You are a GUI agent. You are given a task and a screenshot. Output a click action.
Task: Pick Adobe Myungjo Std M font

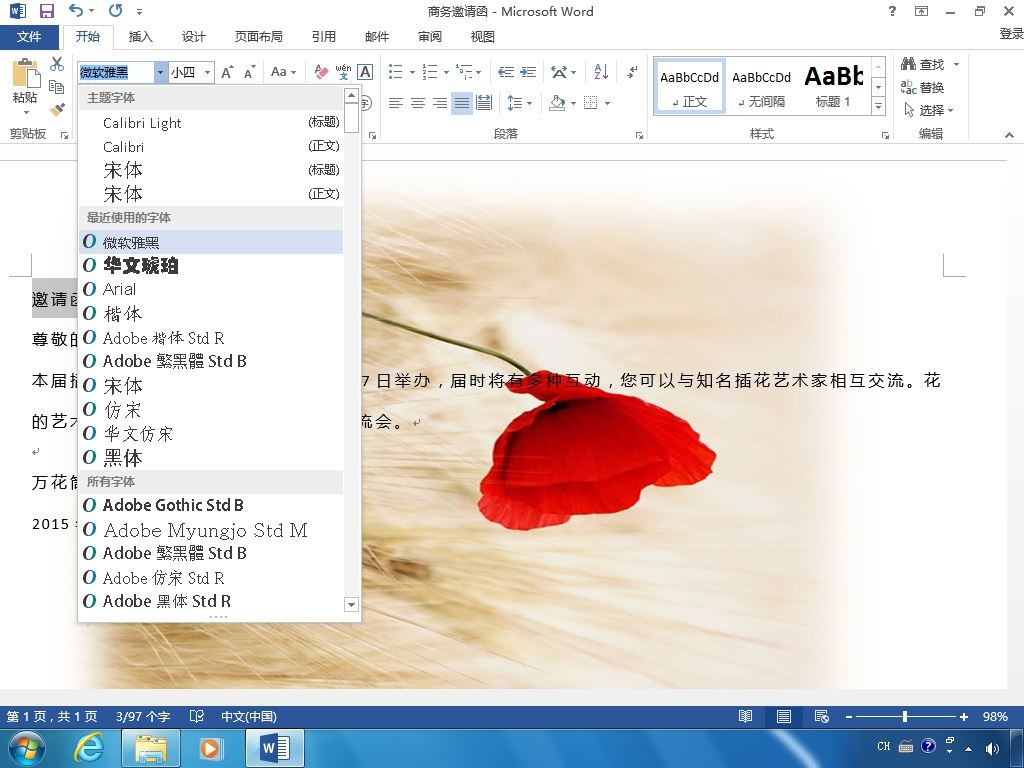point(211,530)
